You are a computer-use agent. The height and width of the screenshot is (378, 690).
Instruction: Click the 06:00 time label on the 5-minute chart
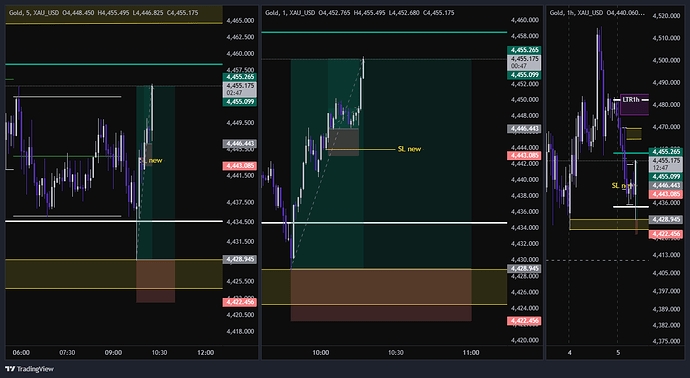(x=21, y=352)
